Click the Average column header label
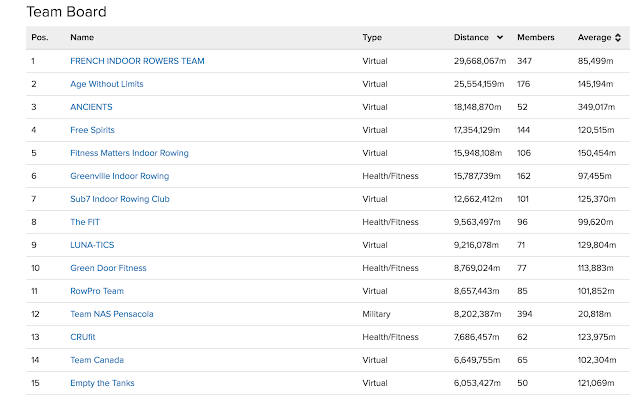This screenshot has height=400, width=640. point(594,38)
